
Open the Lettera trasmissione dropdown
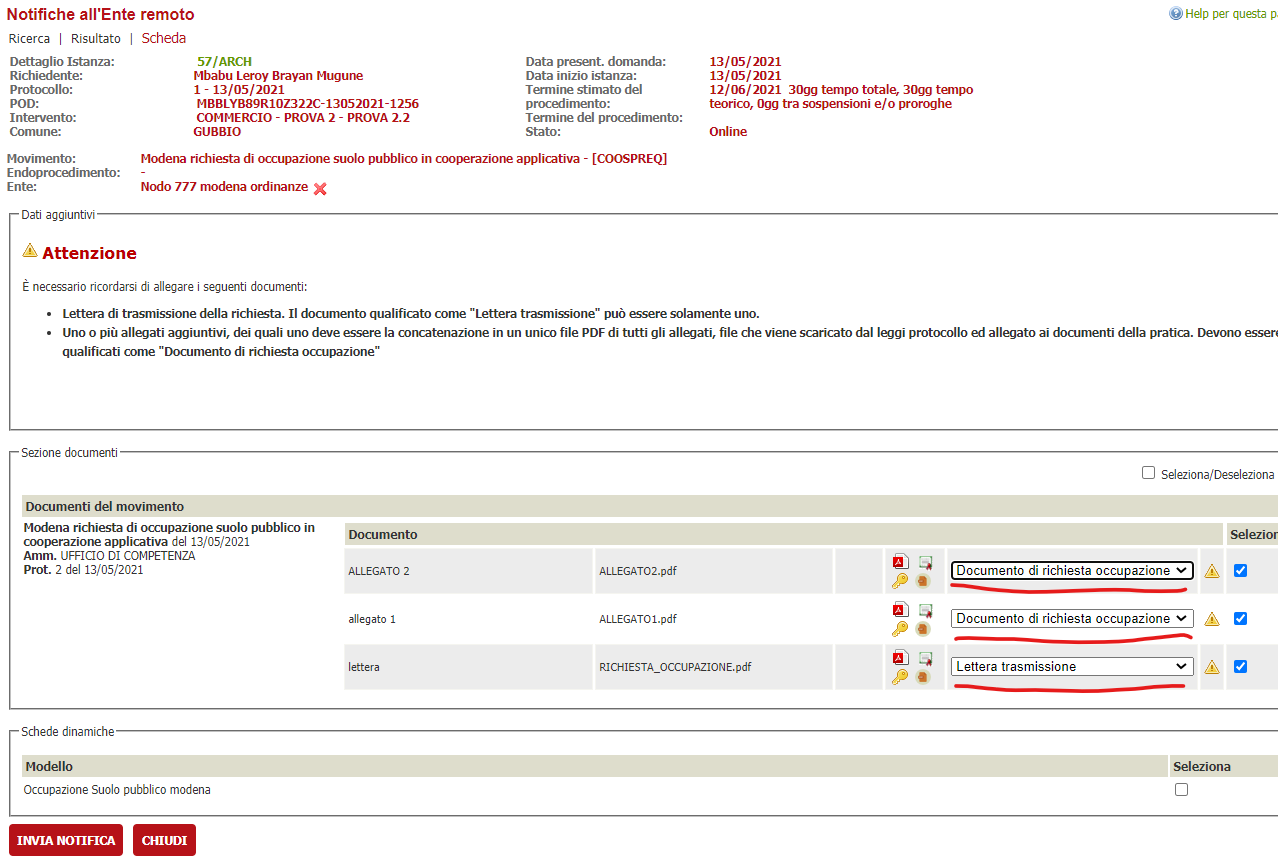point(1071,666)
